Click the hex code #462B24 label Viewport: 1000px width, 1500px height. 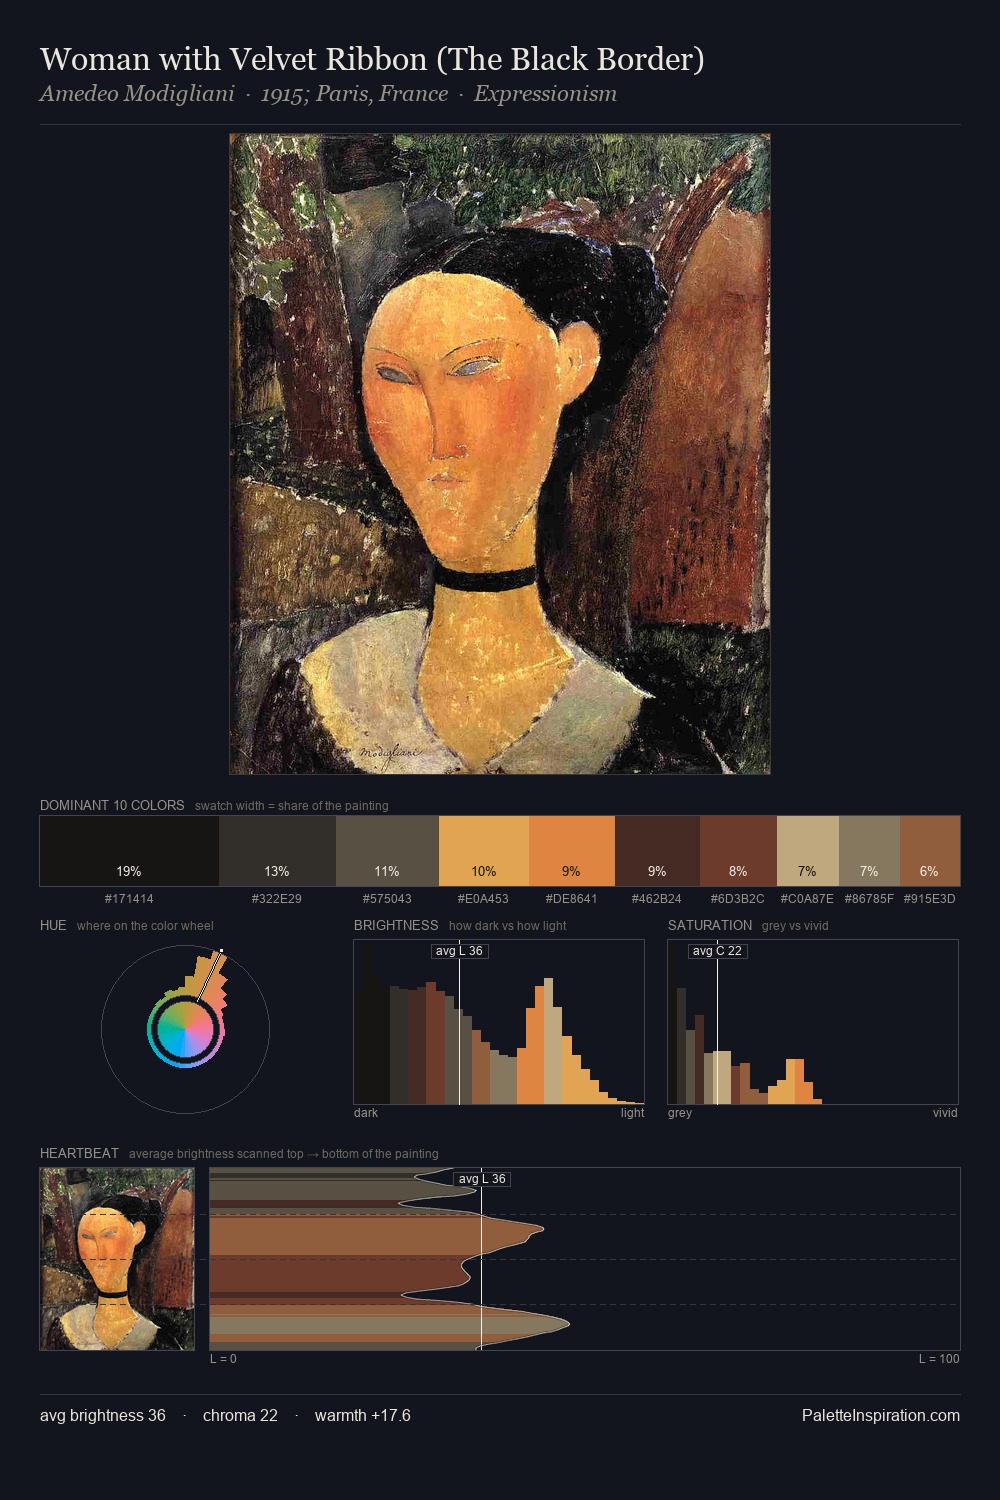coord(657,899)
